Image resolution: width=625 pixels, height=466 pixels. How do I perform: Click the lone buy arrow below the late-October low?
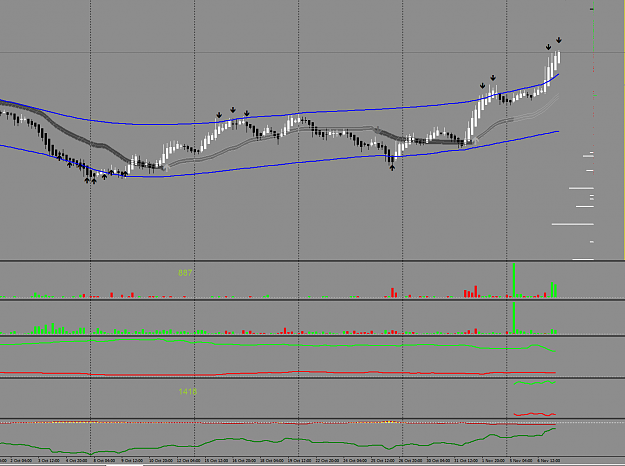[x=392, y=168]
